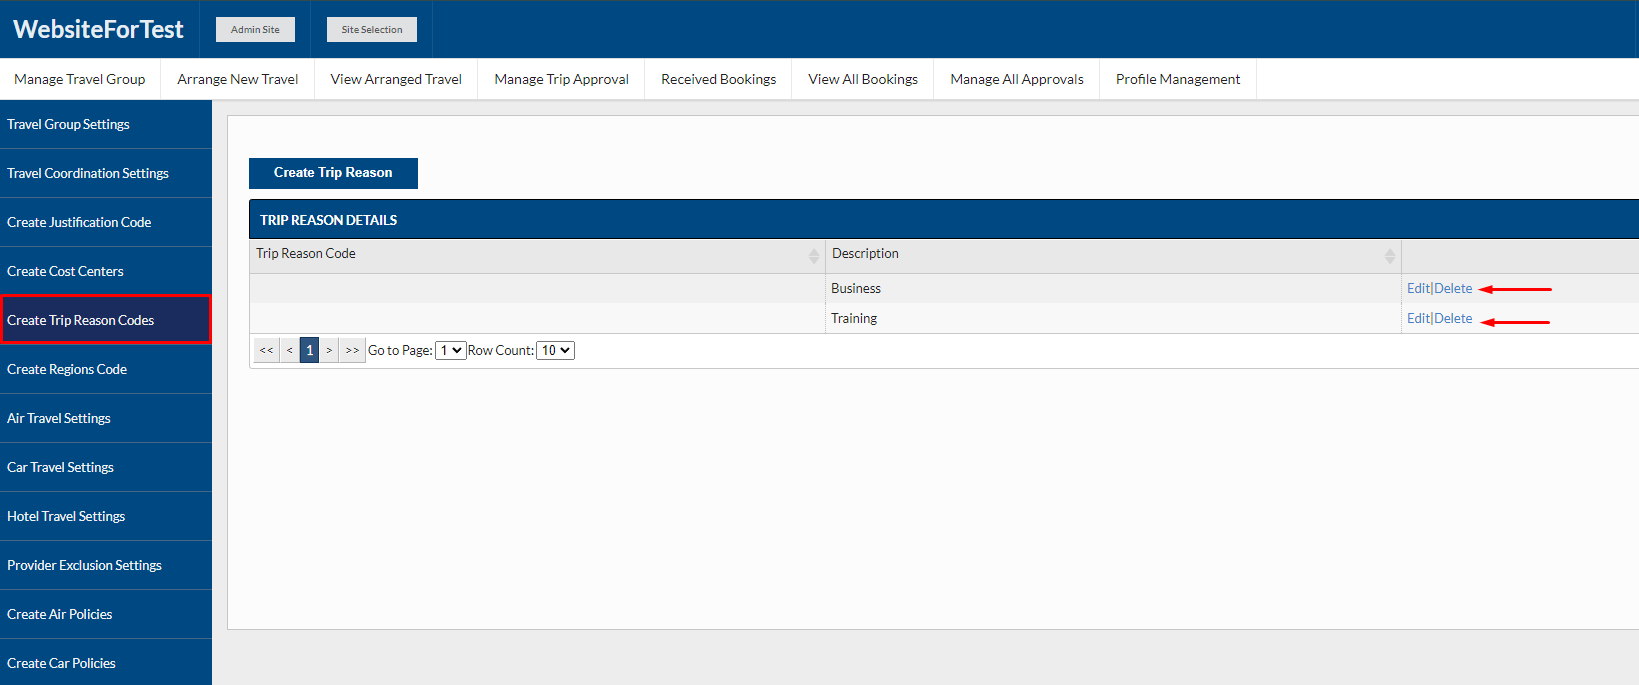Select Create Trip Reason Codes in sidebar

[106, 320]
